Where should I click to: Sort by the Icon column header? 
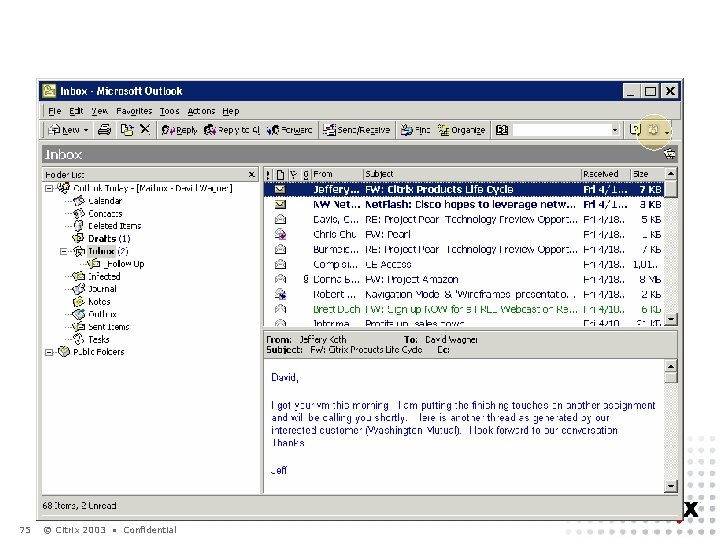point(280,174)
